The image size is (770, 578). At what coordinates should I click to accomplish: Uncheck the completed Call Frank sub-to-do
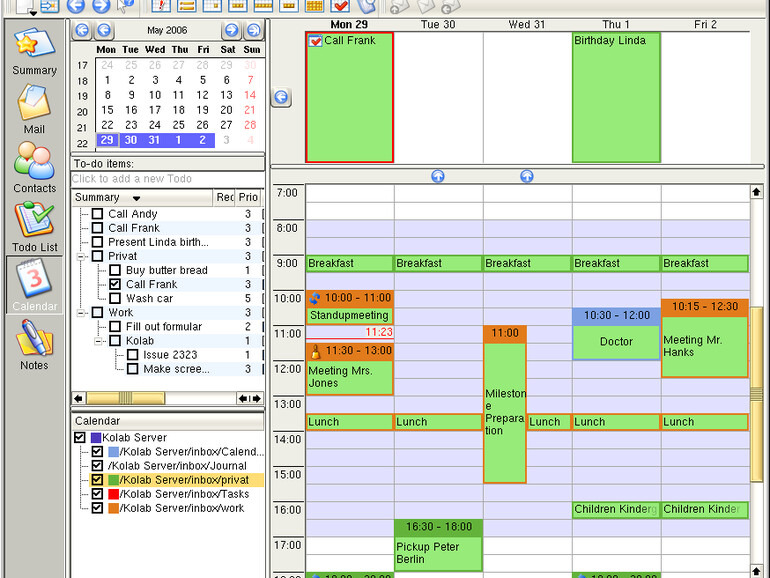115,284
